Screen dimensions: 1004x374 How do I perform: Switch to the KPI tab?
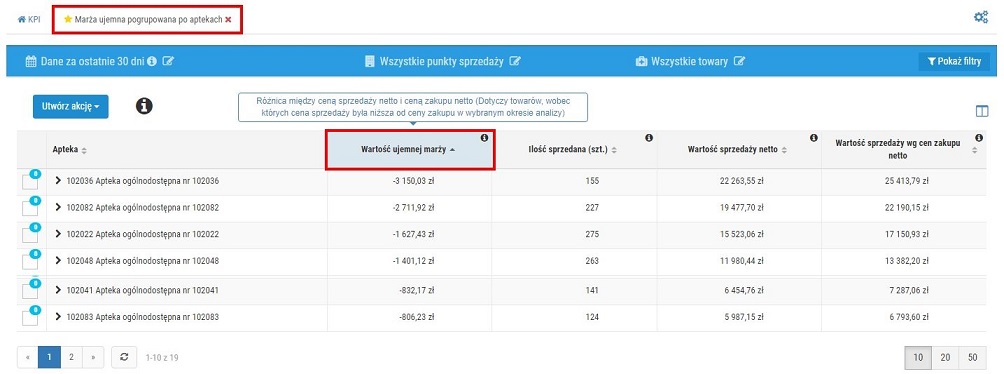(x=29, y=20)
